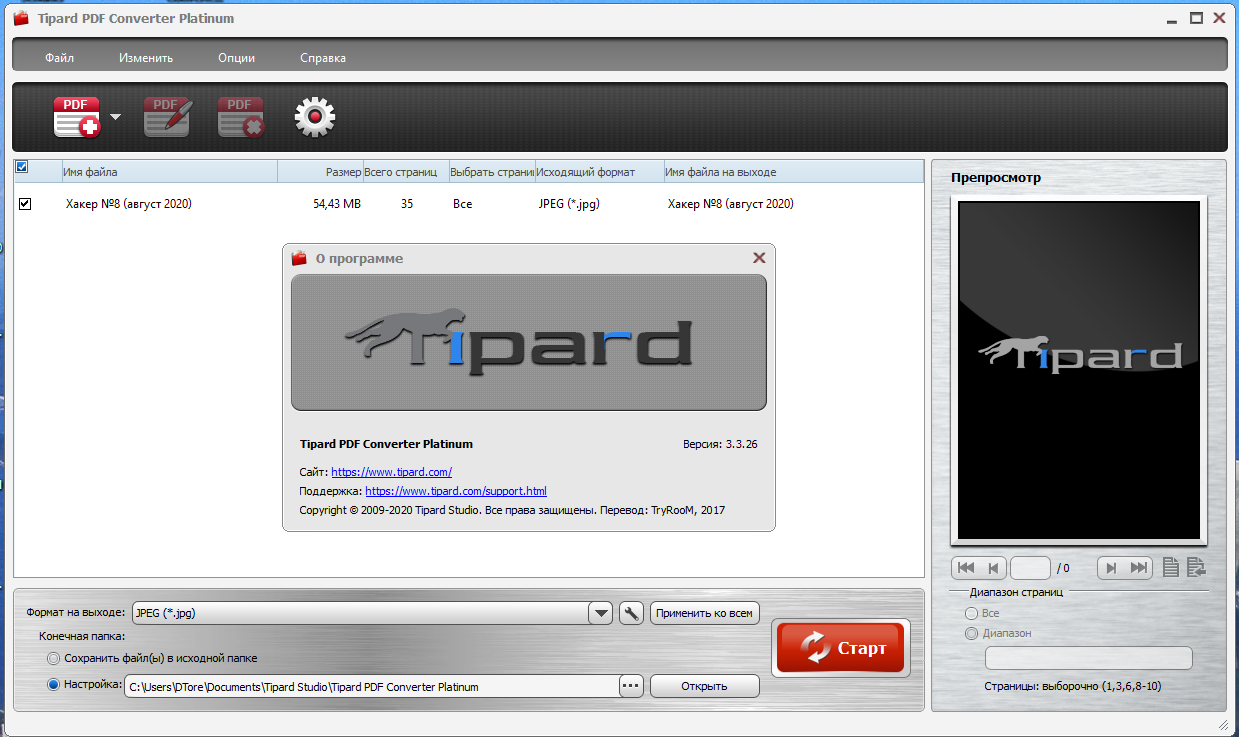Click the Открыть button
This screenshot has width=1239, height=737.
(x=705, y=686)
